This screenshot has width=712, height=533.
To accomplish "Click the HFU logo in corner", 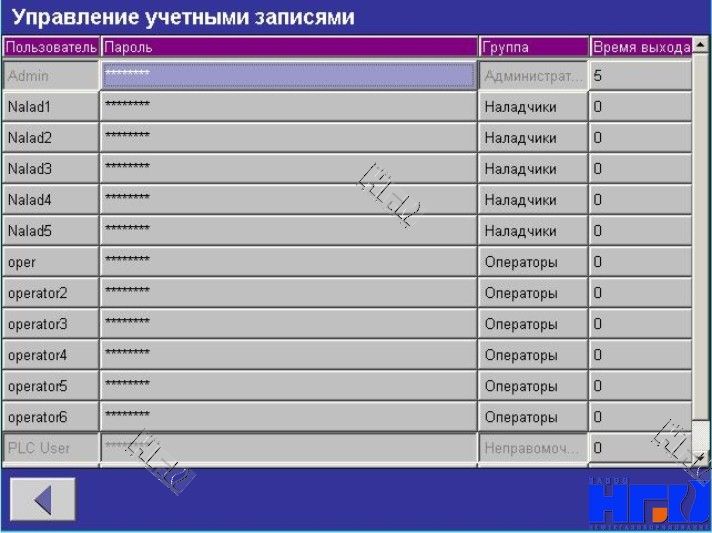I will [x=648, y=497].
